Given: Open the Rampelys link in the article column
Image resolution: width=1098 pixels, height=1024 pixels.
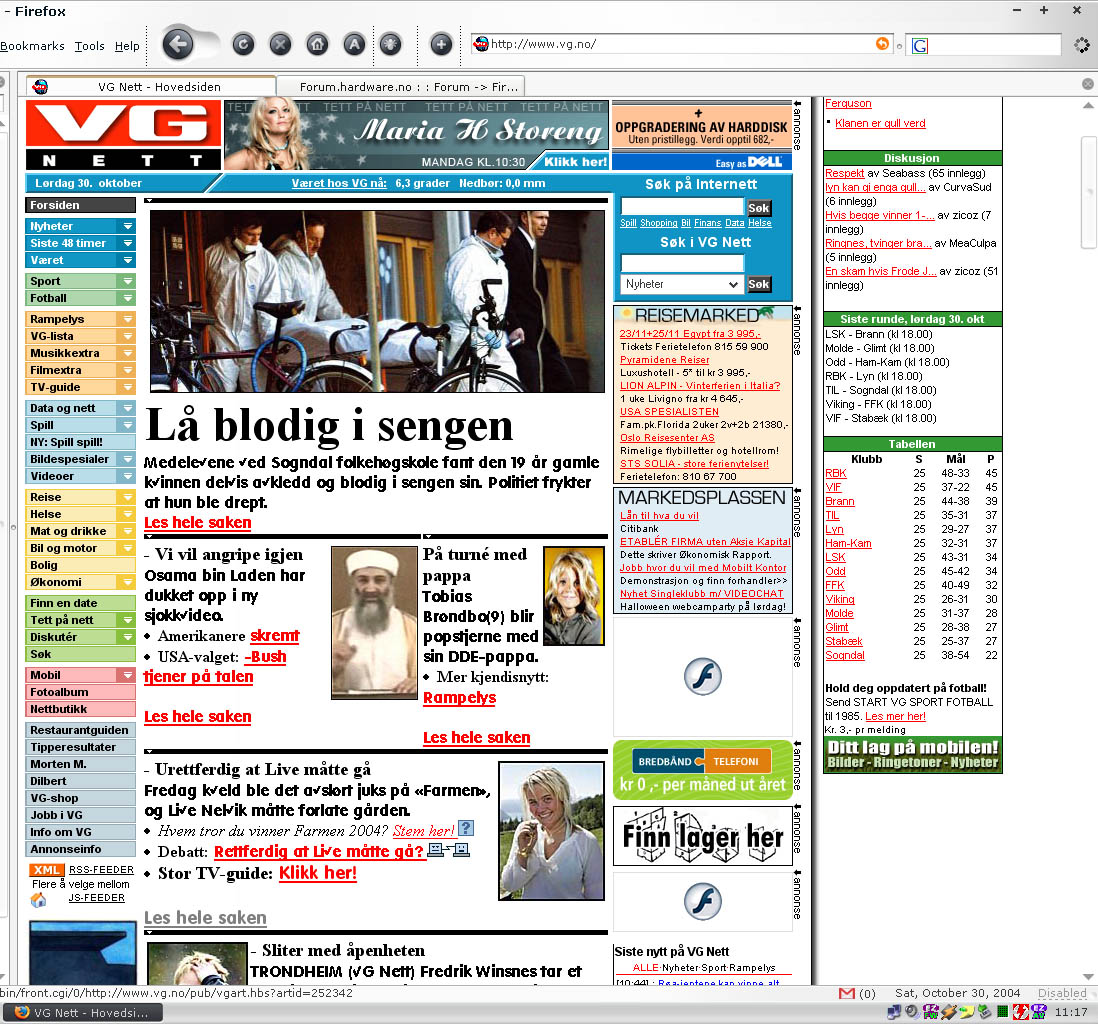Looking at the screenshot, I should (x=459, y=698).
